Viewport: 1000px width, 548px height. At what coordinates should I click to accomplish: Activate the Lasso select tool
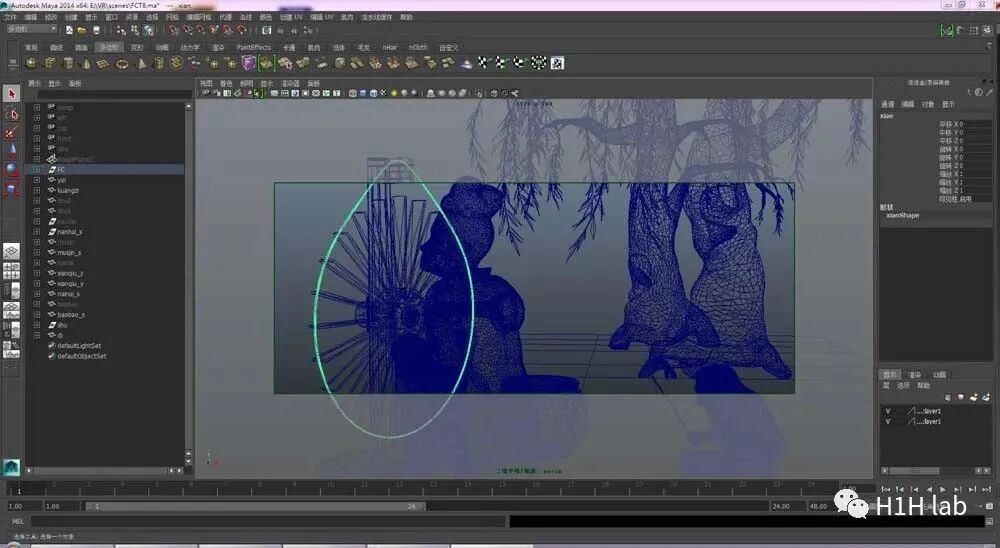click(11, 114)
